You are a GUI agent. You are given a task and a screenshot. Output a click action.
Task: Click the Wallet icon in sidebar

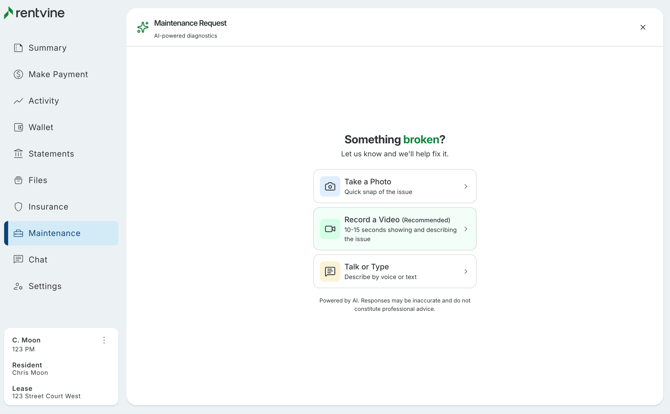18,128
